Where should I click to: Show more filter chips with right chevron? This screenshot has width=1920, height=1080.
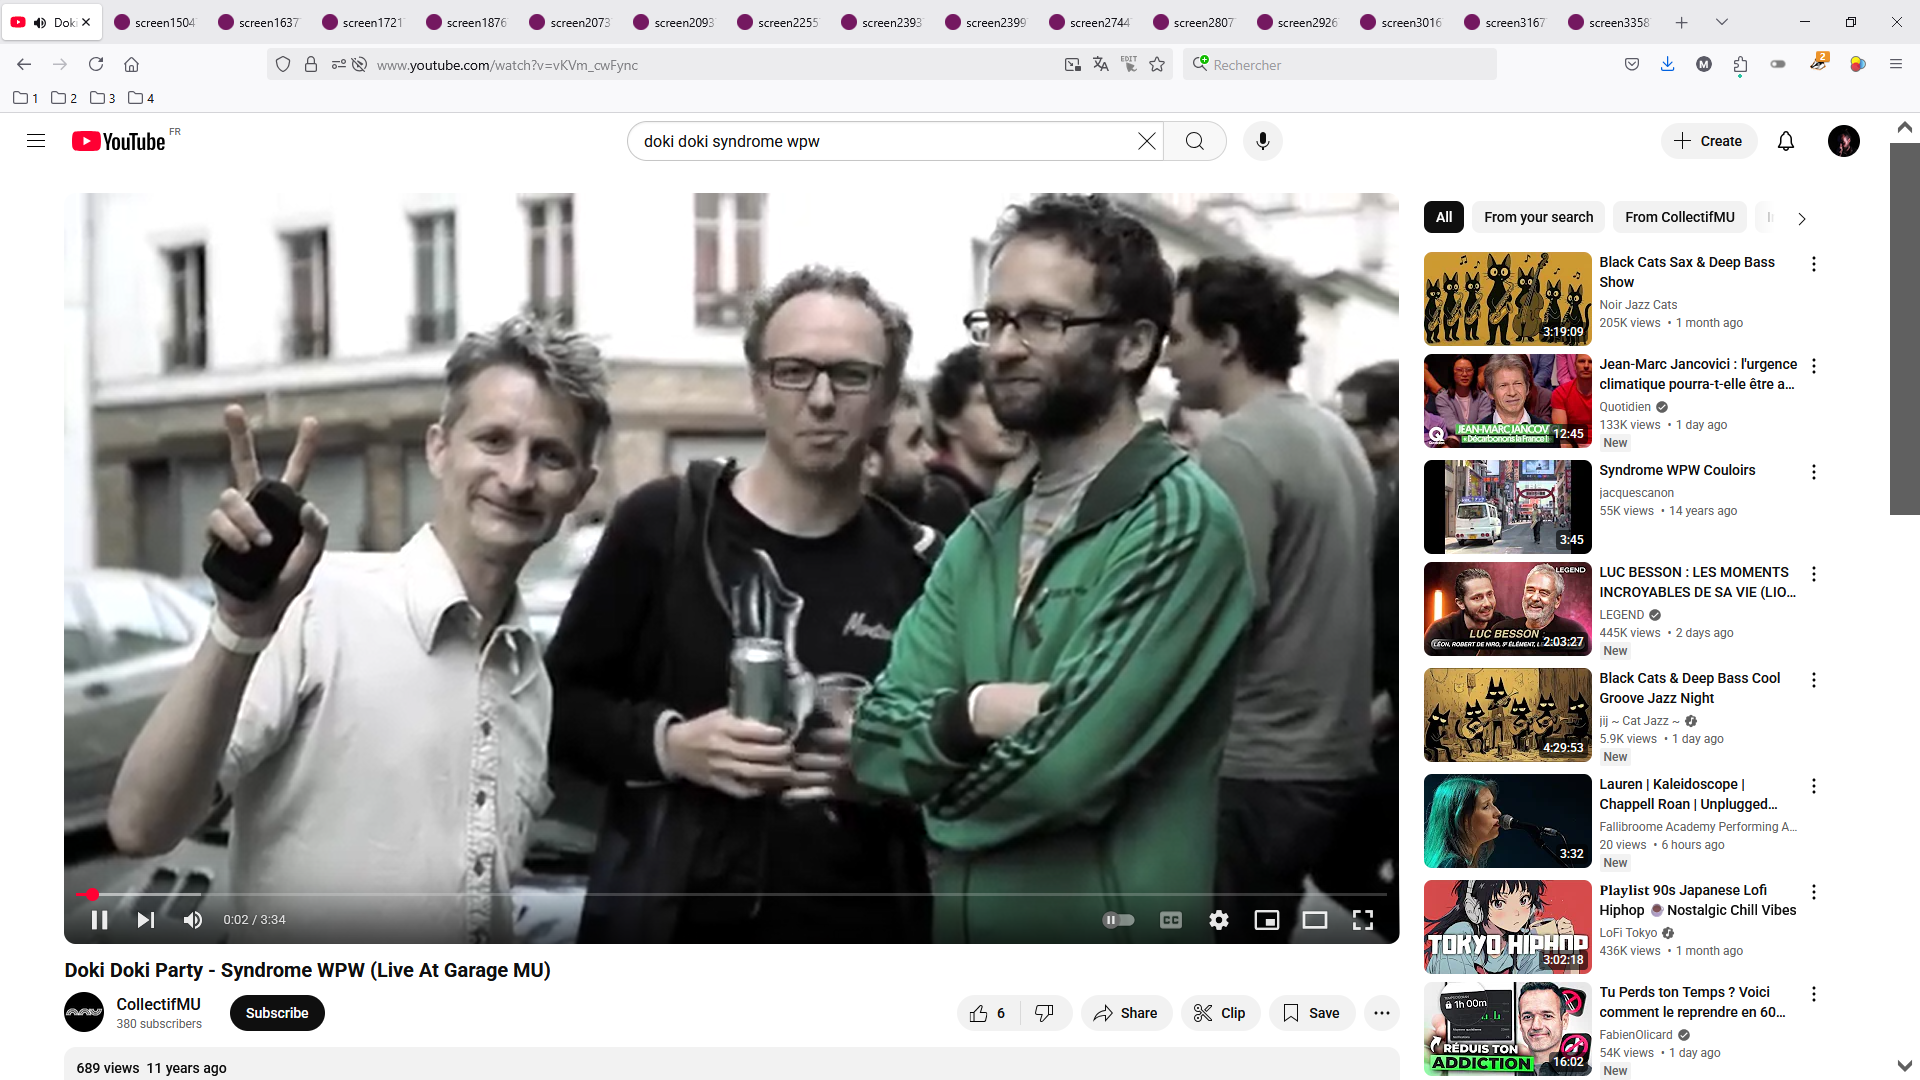click(x=1801, y=218)
